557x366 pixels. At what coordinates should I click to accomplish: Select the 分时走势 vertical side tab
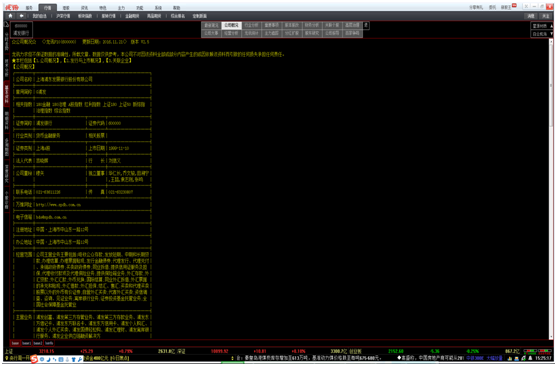click(6, 42)
